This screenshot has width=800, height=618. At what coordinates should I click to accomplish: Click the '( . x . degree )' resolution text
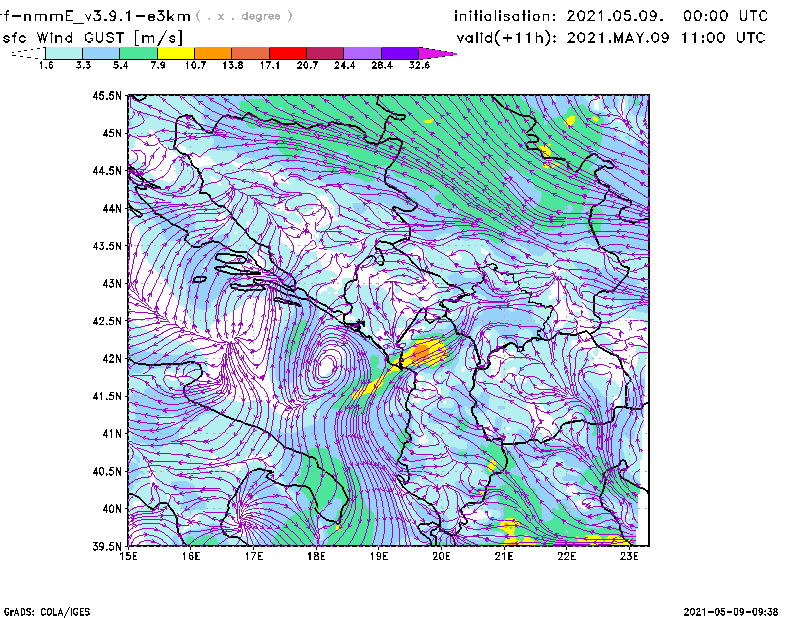click(244, 16)
